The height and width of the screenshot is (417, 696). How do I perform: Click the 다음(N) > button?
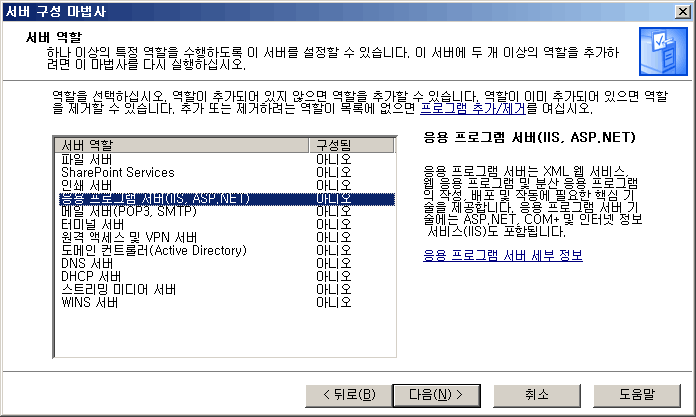click(x=430, y=393)
